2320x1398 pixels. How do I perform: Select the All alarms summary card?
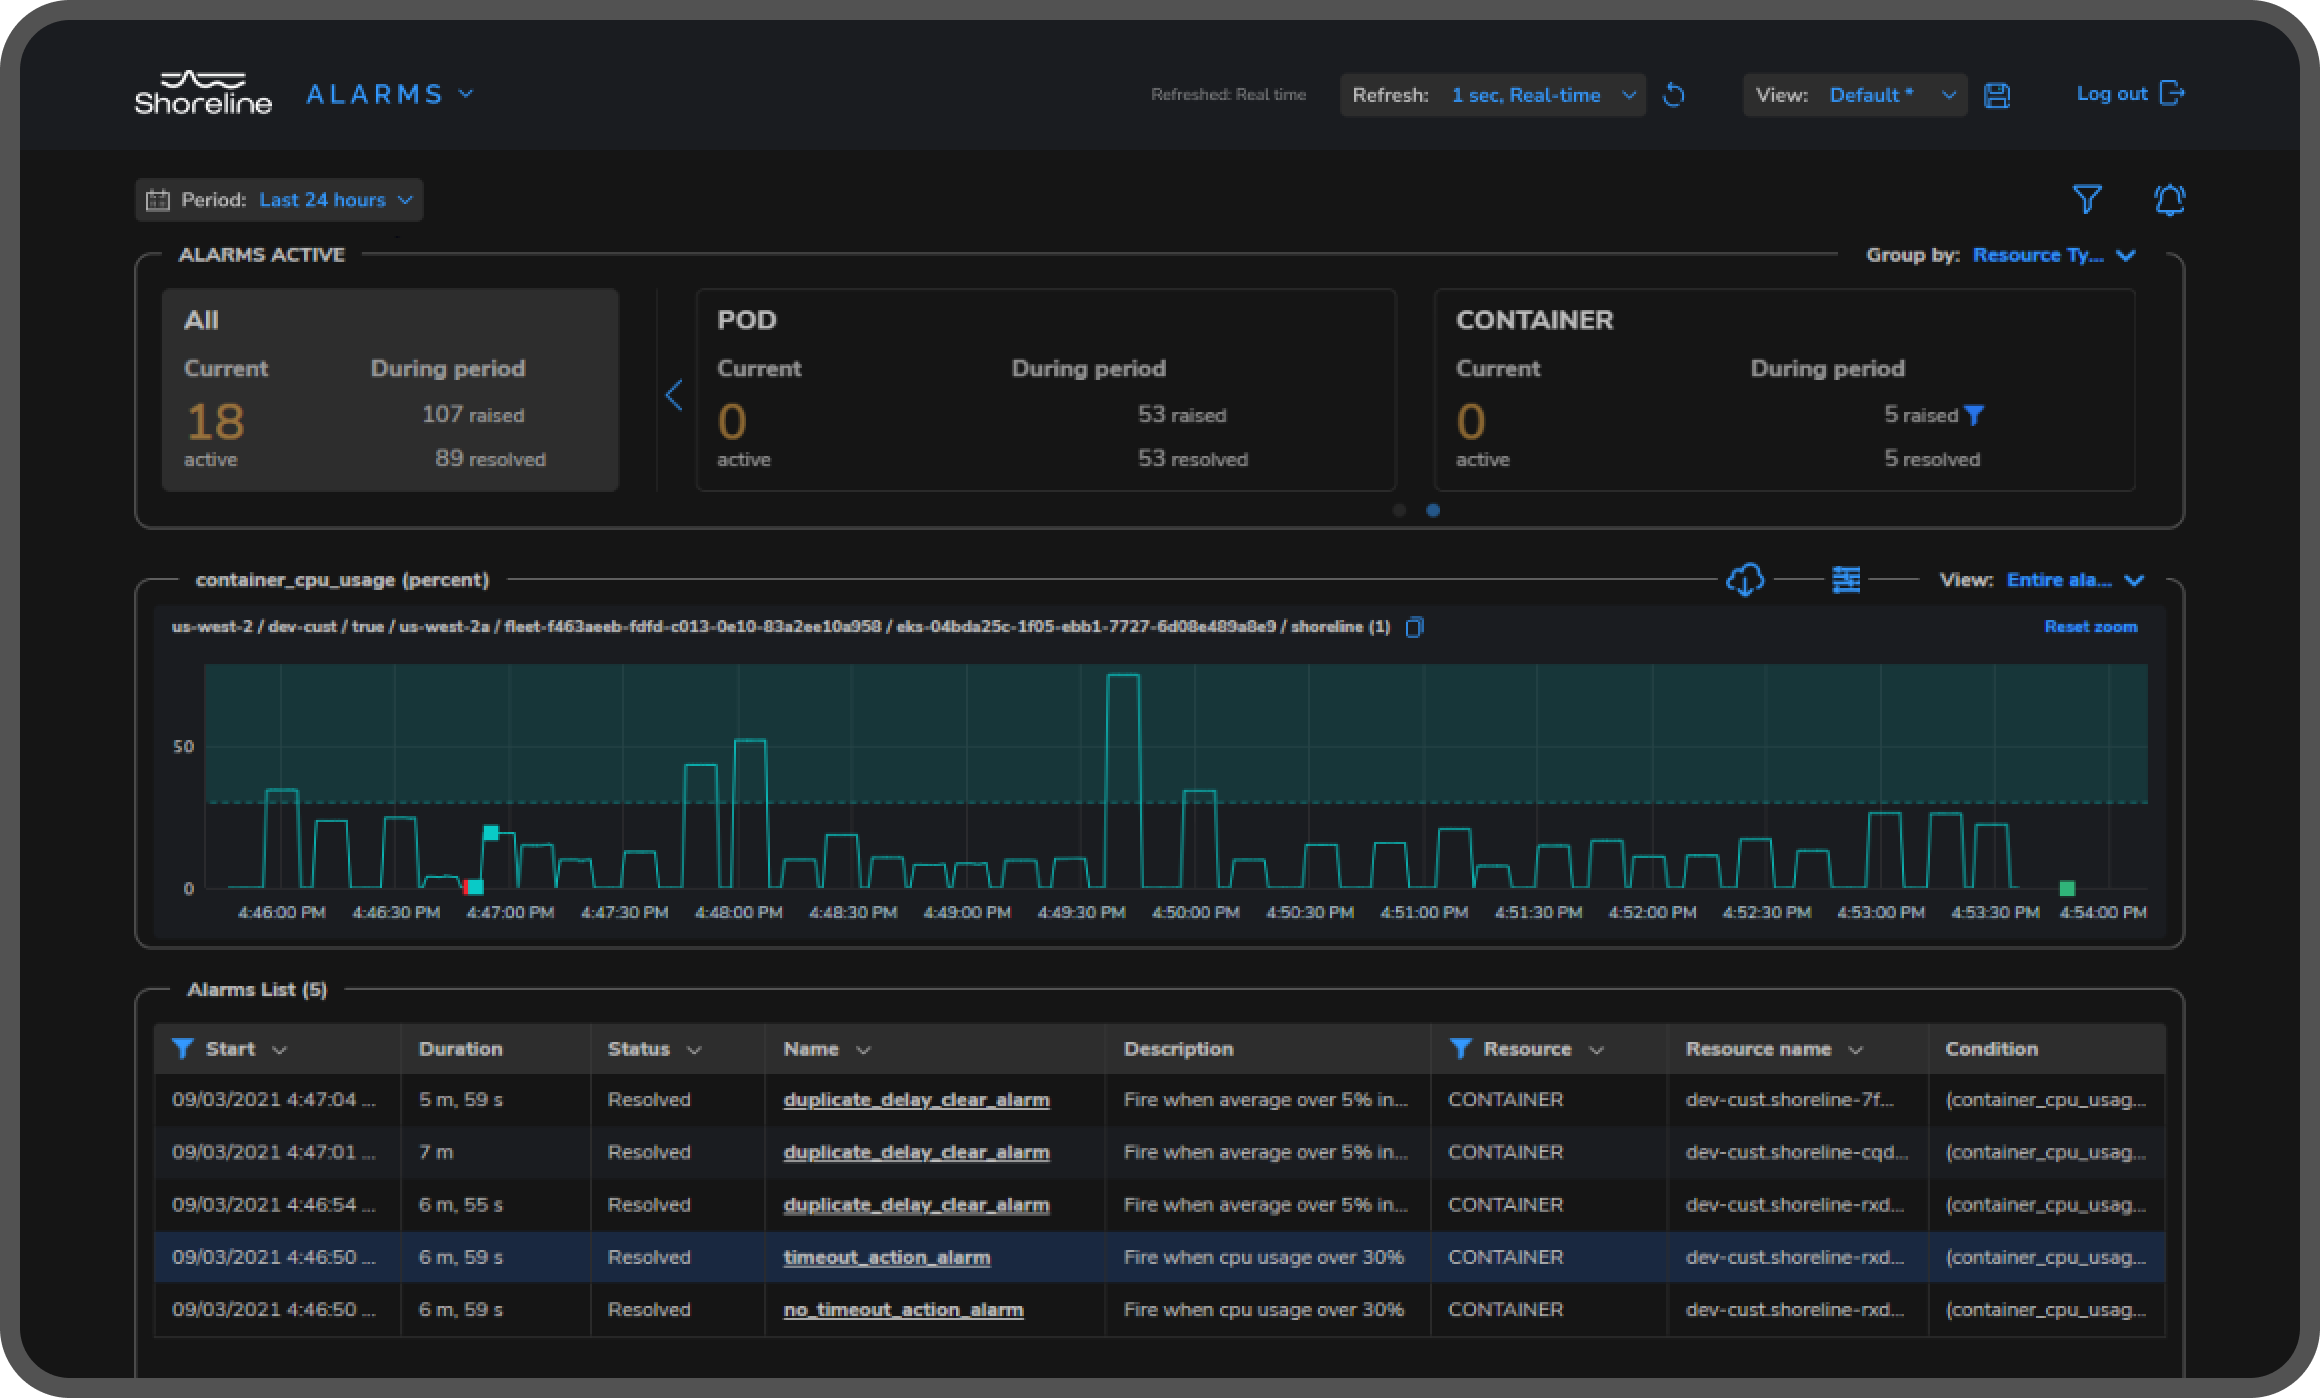pyautogui.click(x=390, y=390)
